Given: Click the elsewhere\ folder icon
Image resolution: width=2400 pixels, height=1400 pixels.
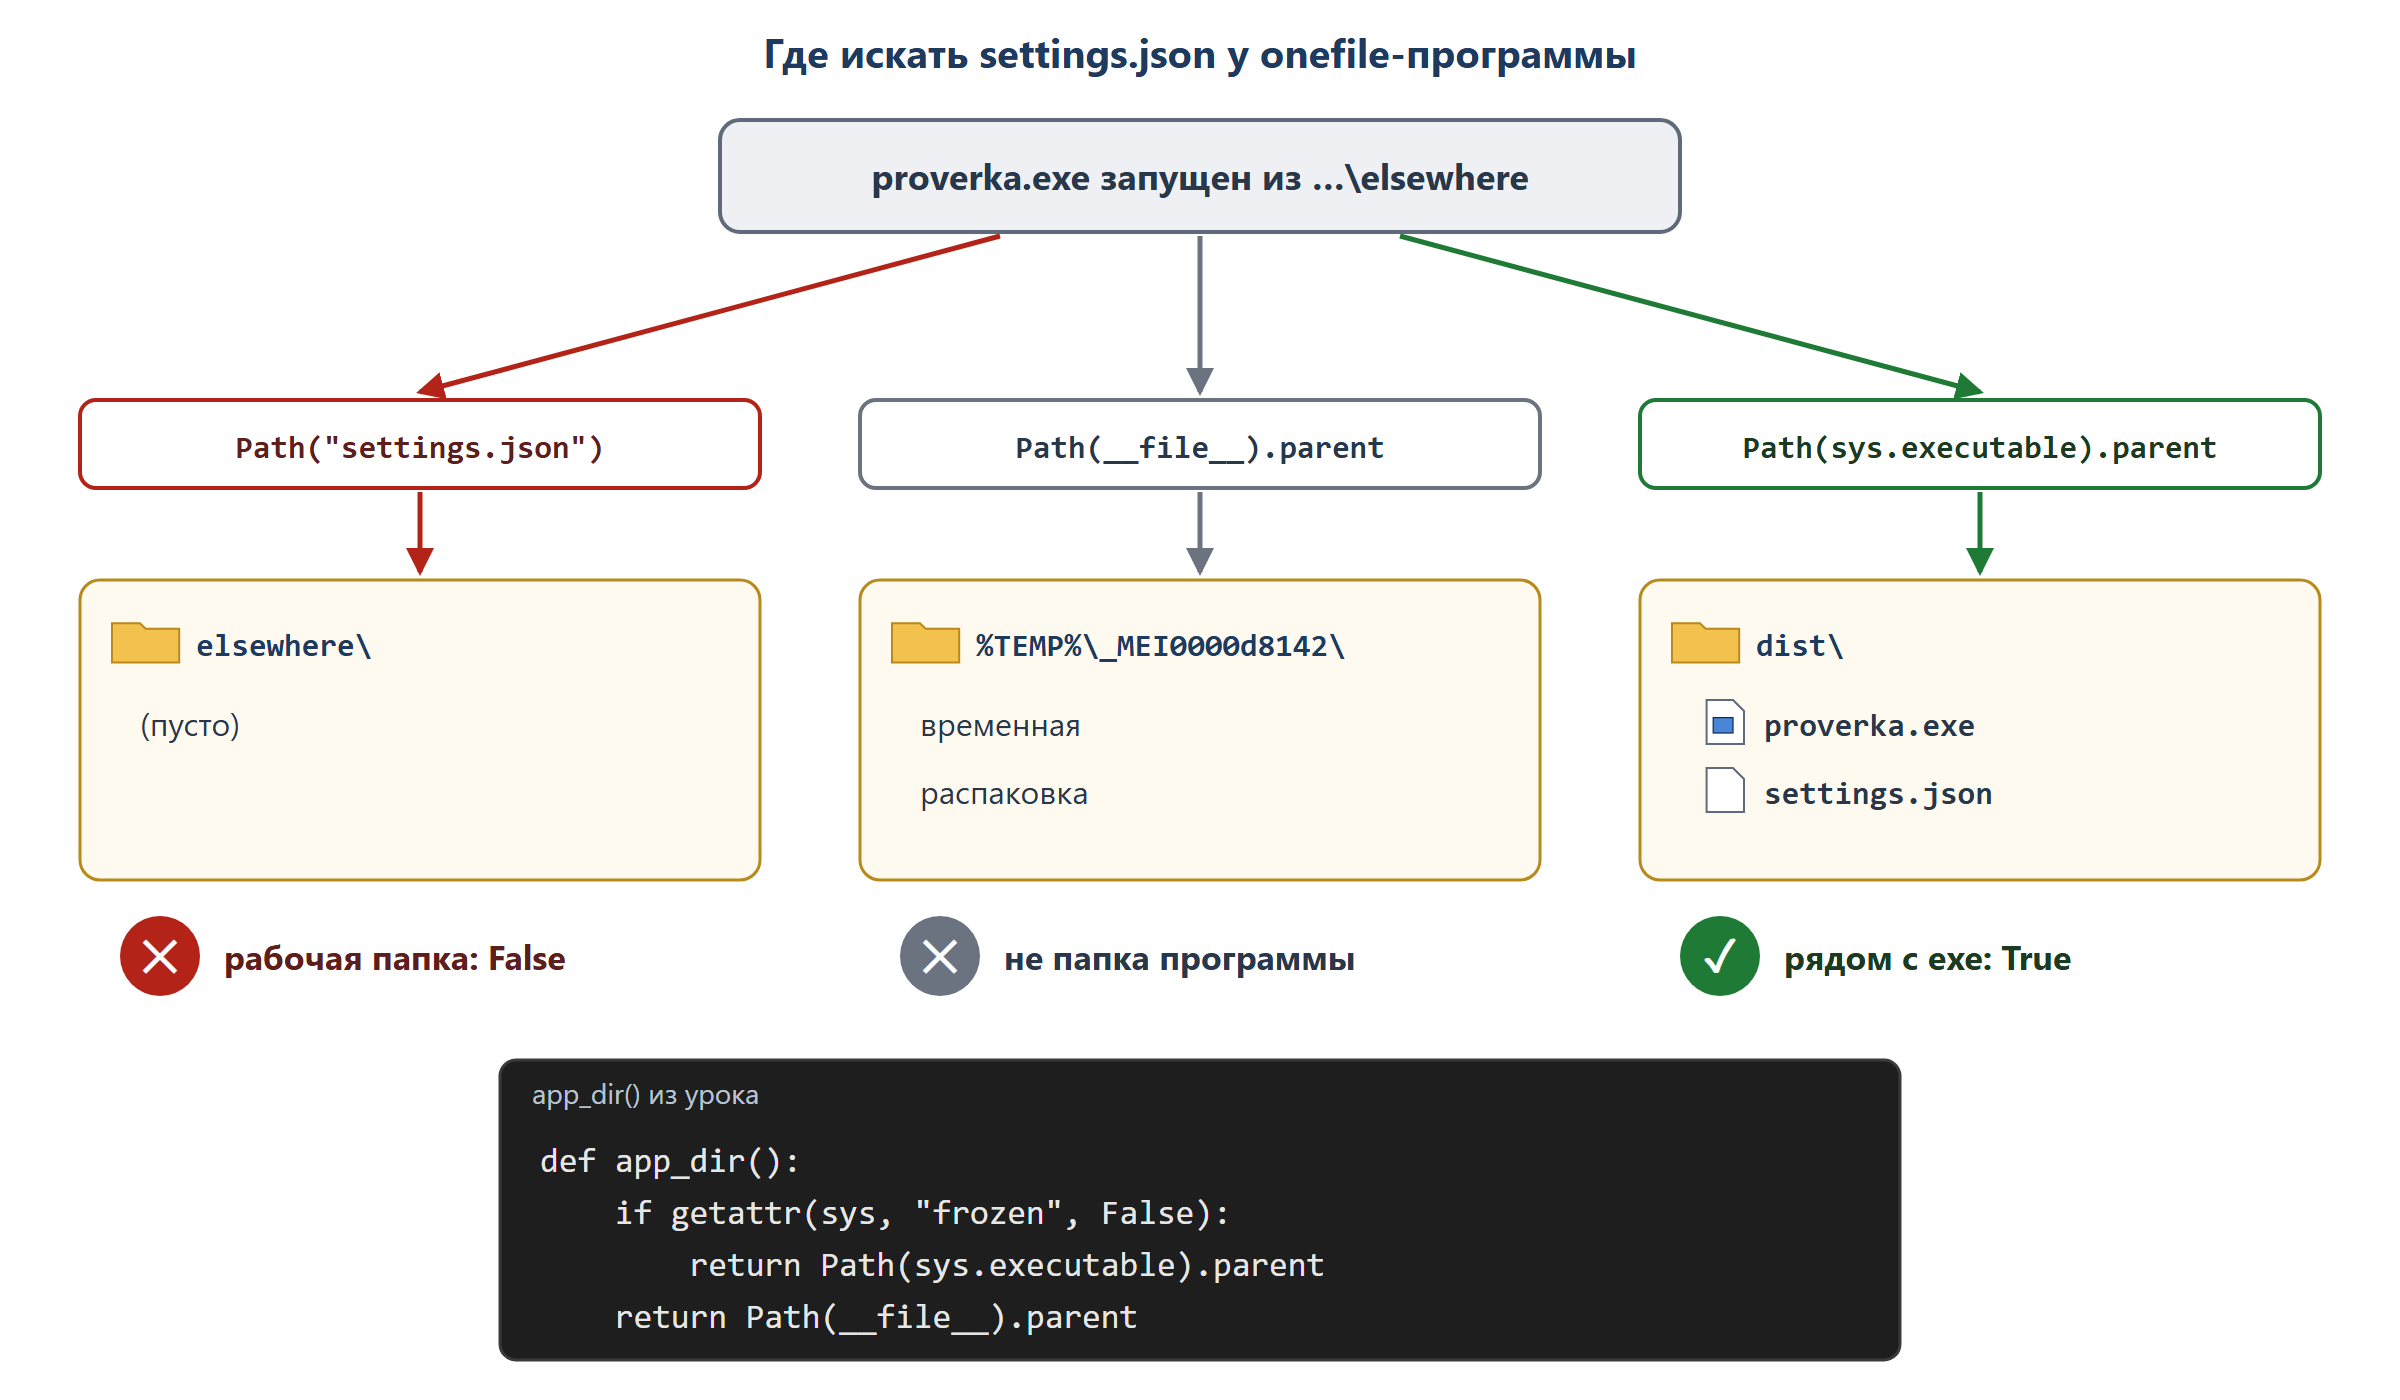Looking at the screenshot, I should tap(145, 643).
